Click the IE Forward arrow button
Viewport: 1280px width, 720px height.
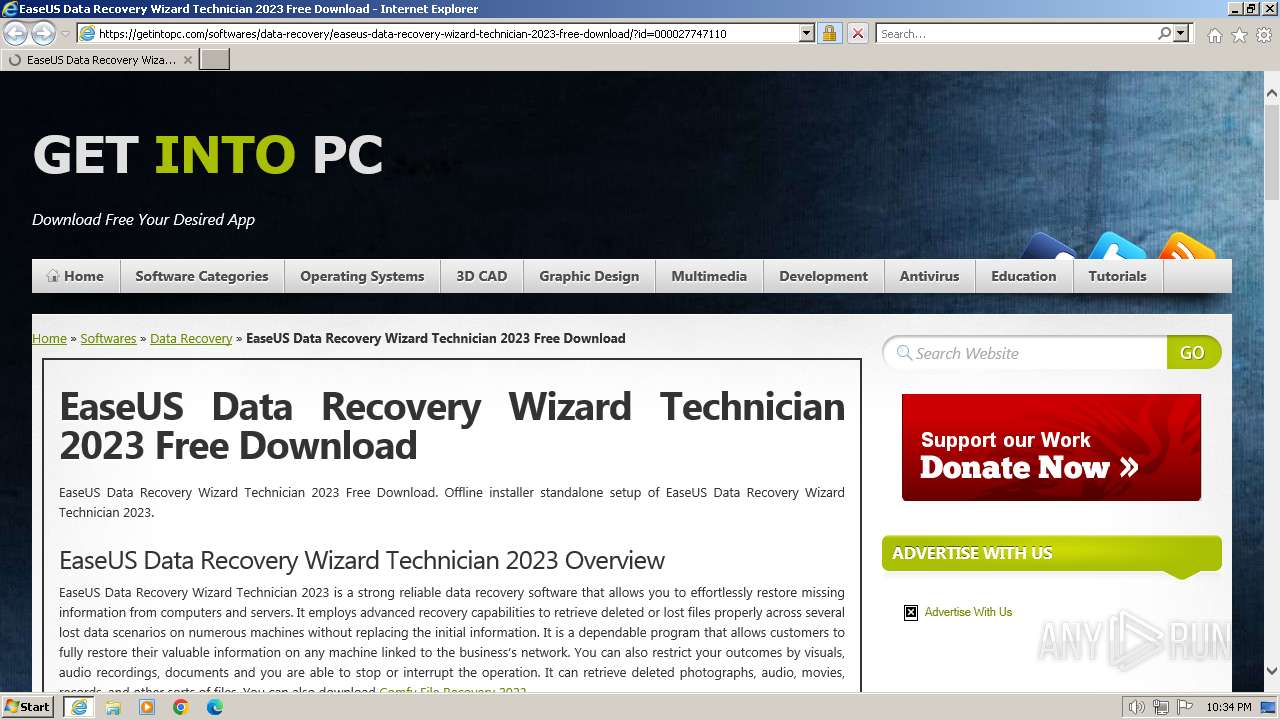43,34
